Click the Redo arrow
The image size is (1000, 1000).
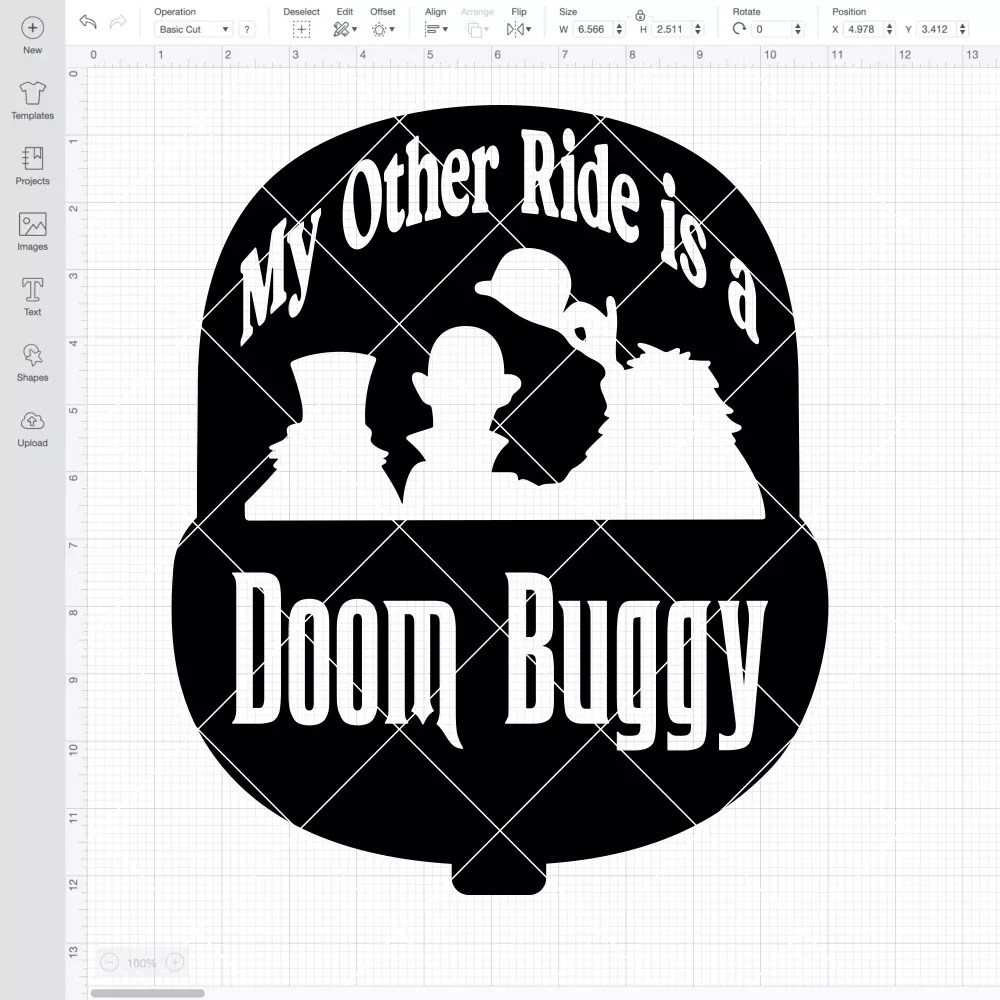[117, 22]
